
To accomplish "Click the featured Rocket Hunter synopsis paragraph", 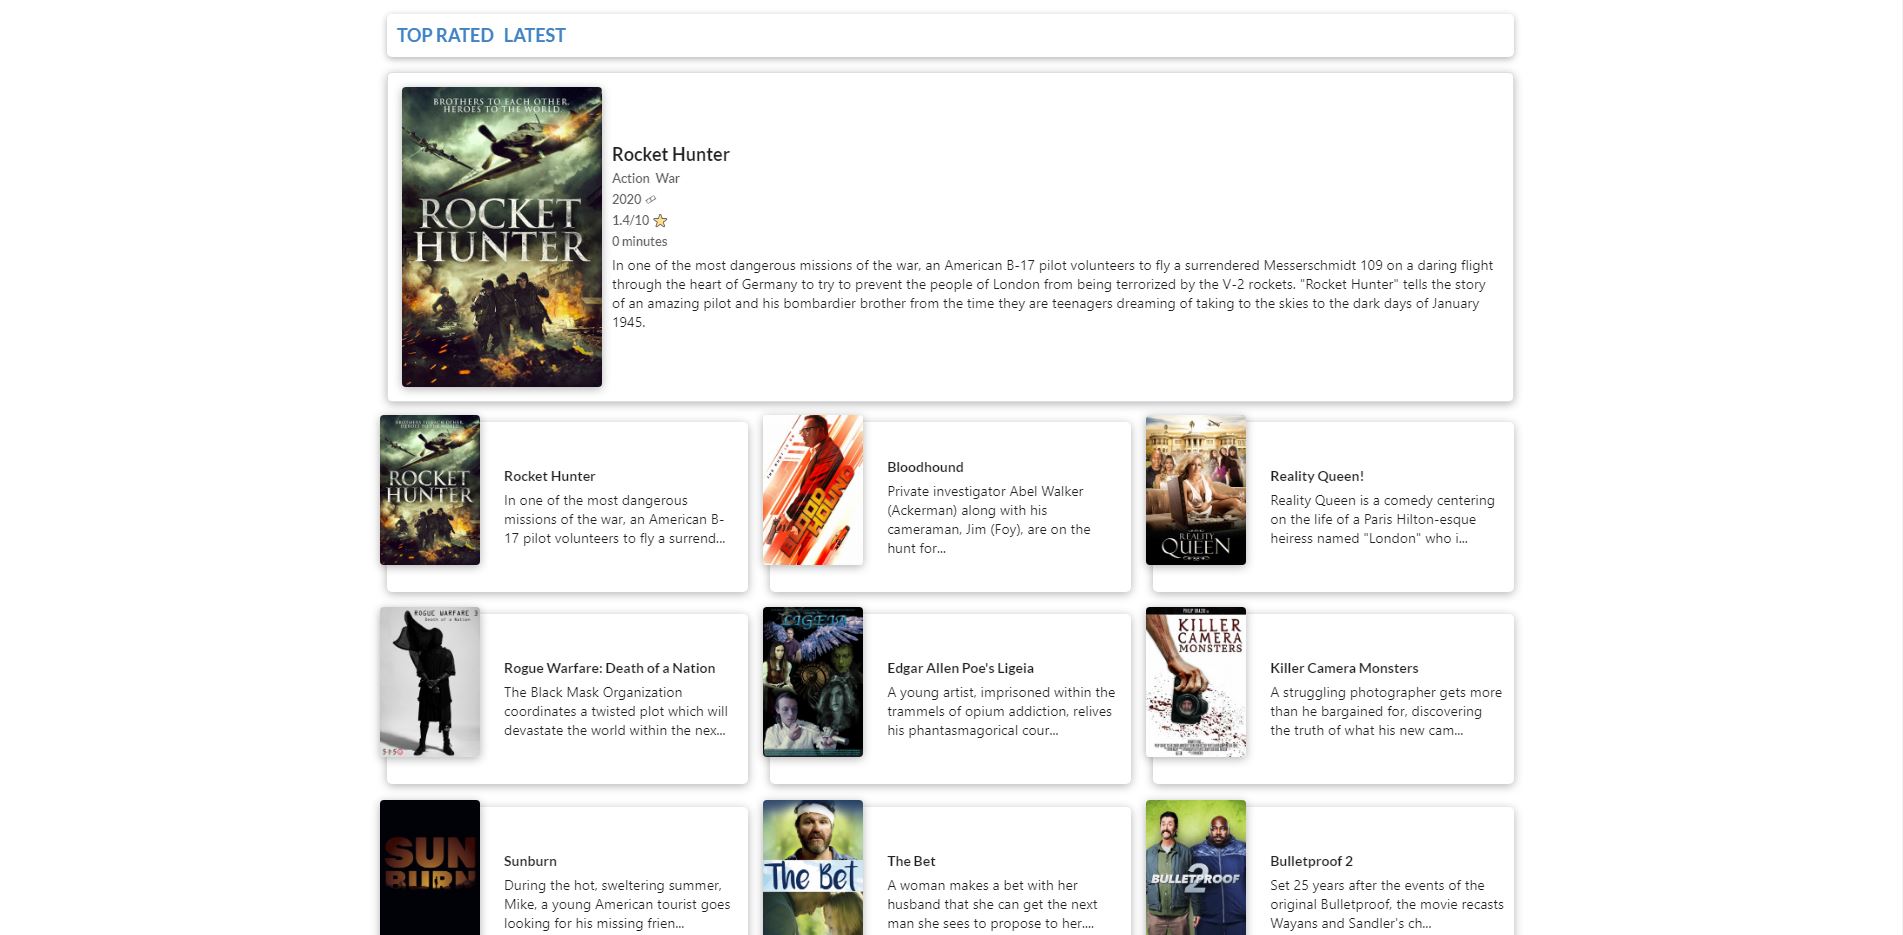I will [x=1053, y=294].
